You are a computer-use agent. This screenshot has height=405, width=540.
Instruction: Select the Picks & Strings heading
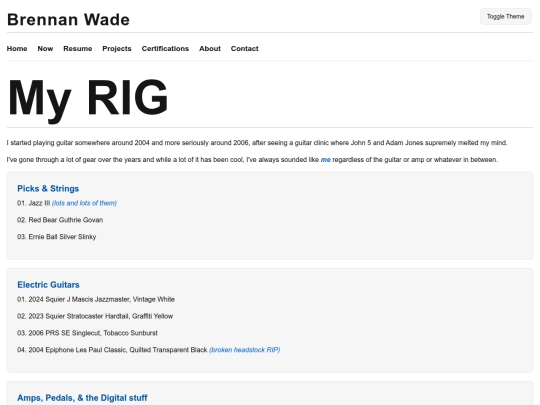click(48, 188)
